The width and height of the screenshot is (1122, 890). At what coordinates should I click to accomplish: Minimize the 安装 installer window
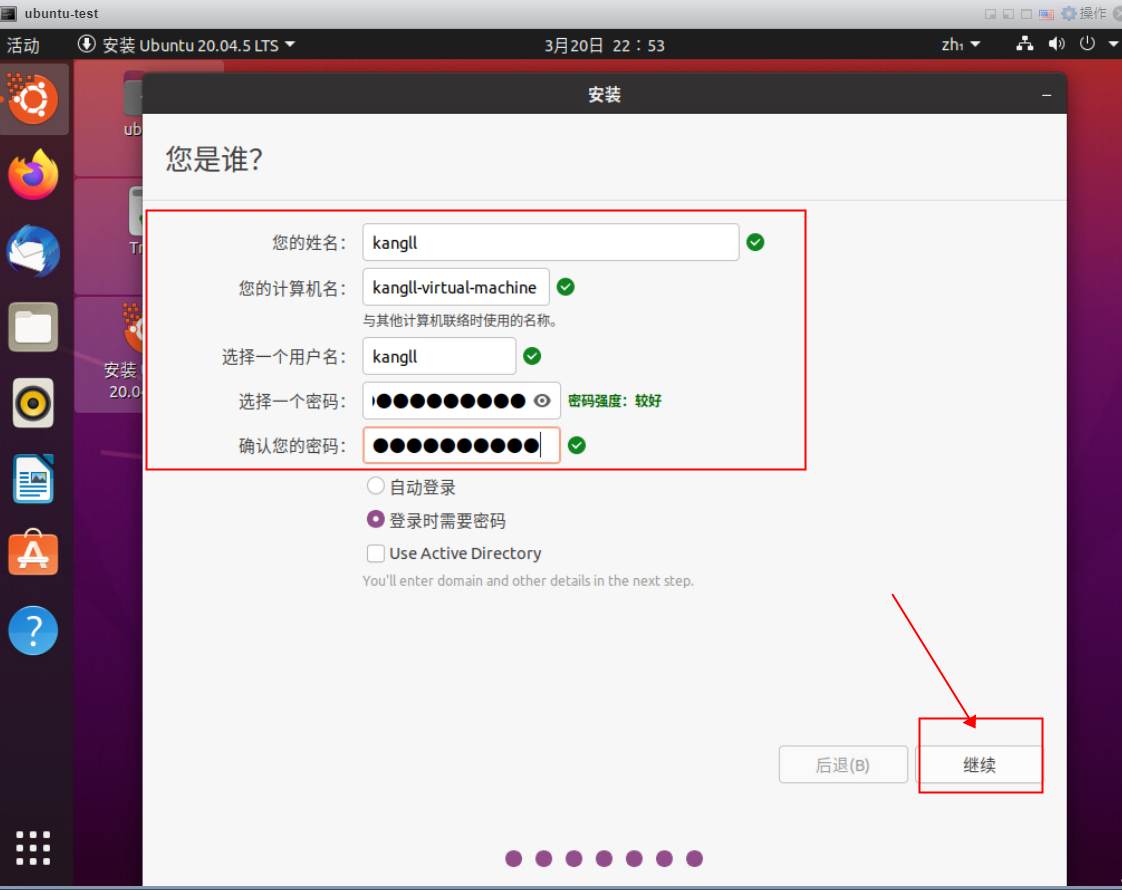1046,95
